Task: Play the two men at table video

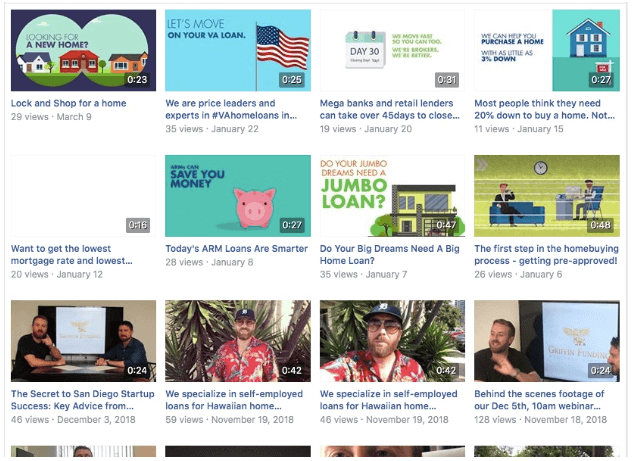Action: coord(83,341)
